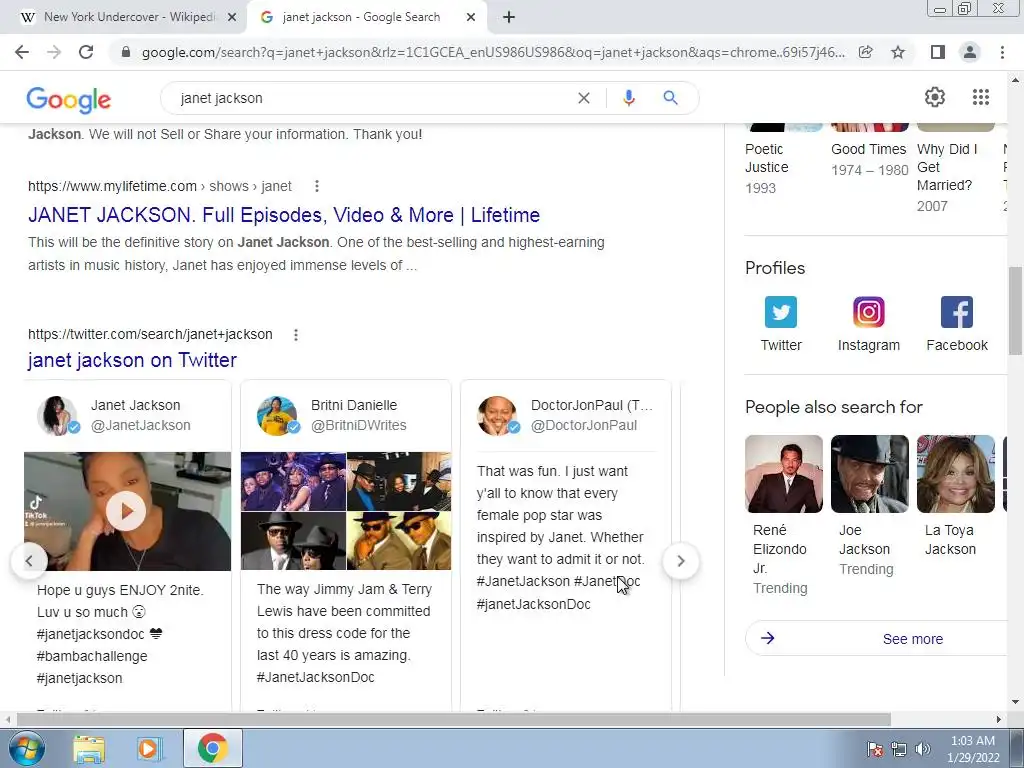Open the taskbar volume control
1024x768 pixels.
[923, 749]
